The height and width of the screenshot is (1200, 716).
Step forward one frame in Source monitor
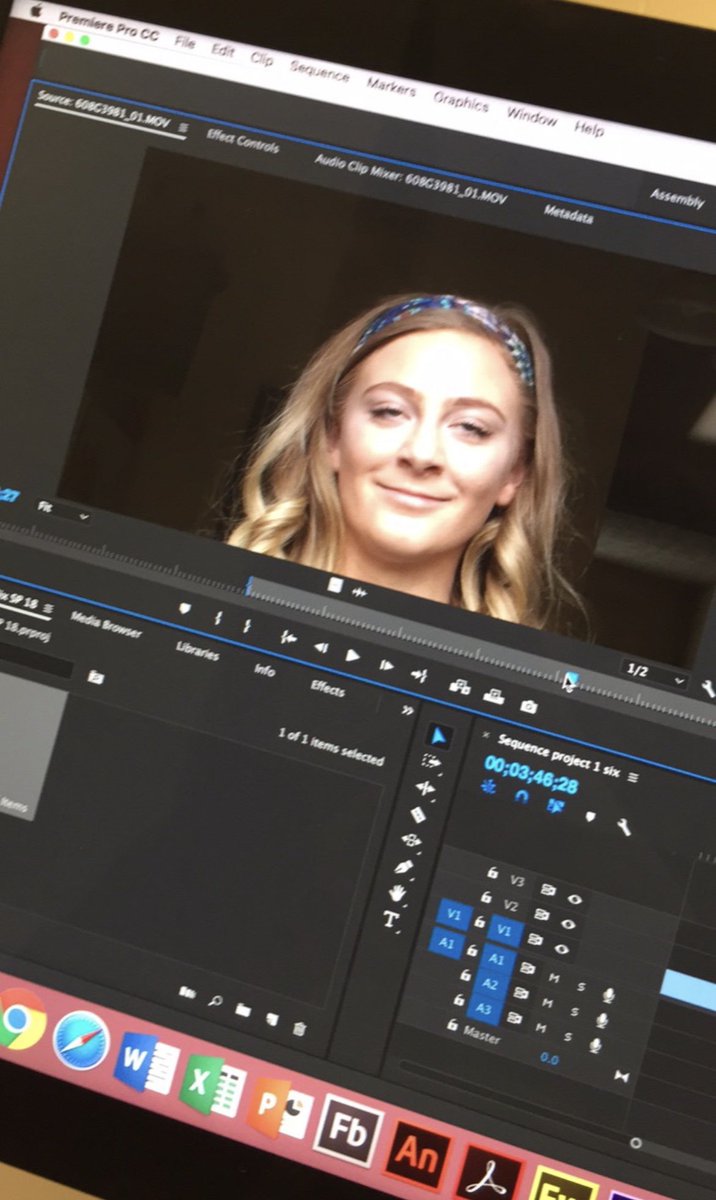pos(386,665)
